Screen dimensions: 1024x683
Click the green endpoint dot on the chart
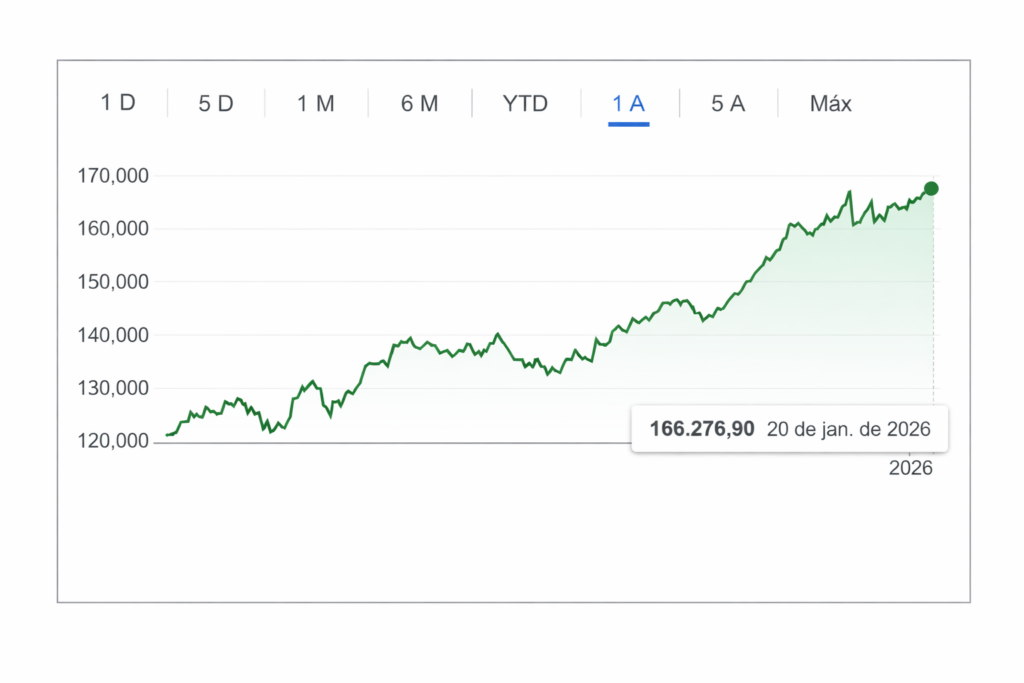point(931,189)
